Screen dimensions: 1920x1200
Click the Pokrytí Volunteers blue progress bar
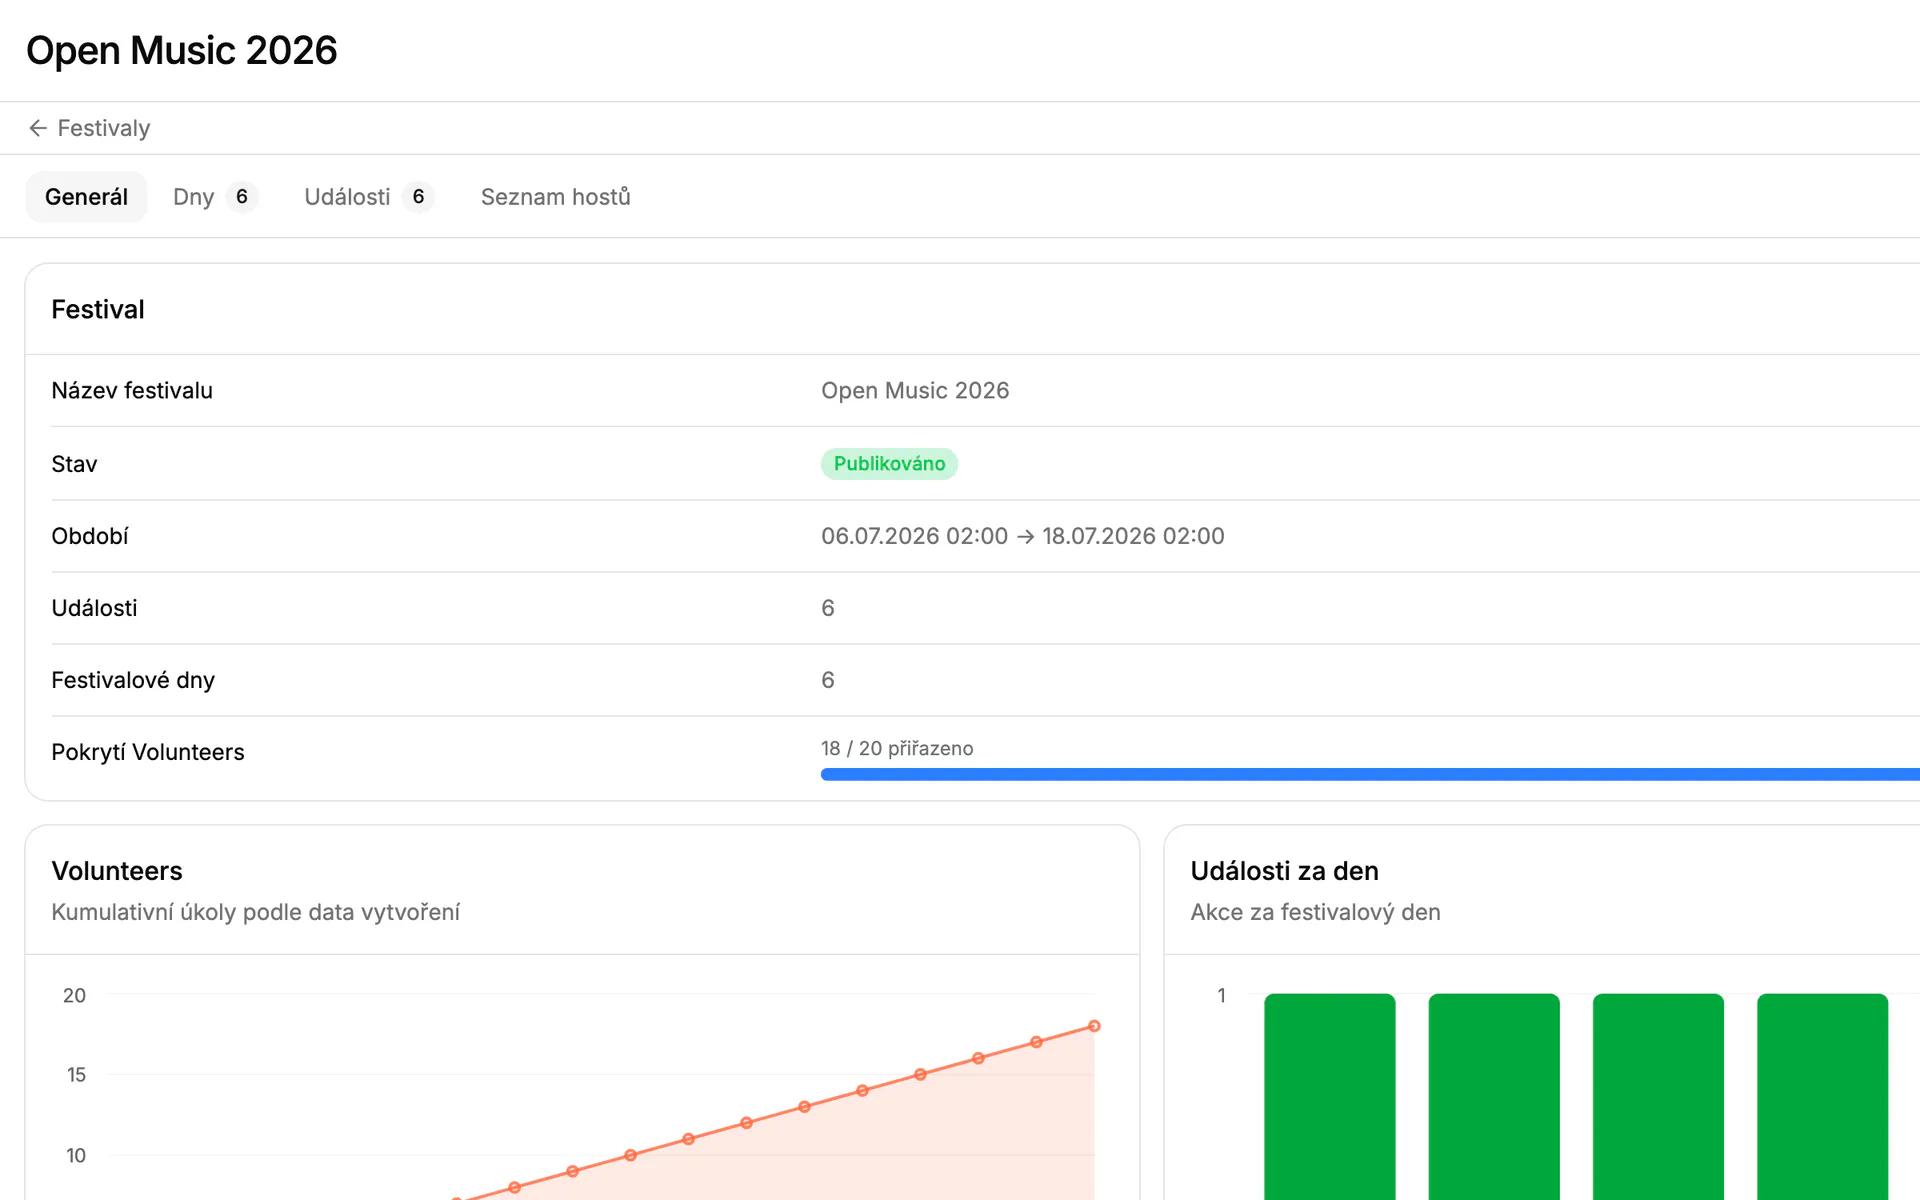point(1370,774)
